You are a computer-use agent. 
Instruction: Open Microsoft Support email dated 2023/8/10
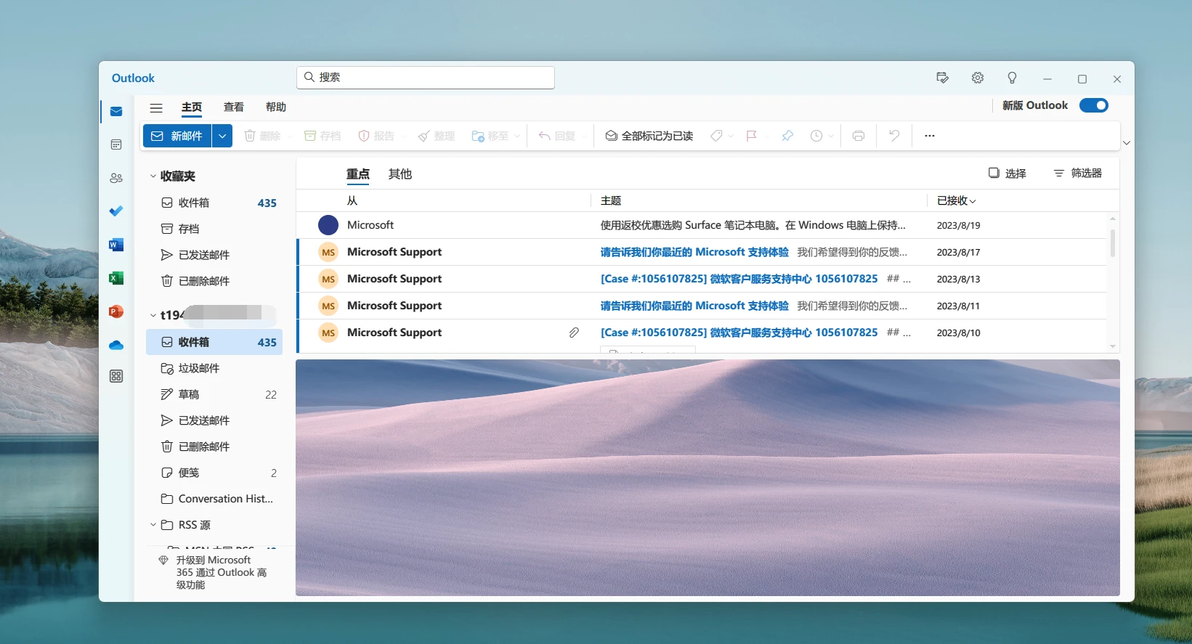(x=701, y=332)
